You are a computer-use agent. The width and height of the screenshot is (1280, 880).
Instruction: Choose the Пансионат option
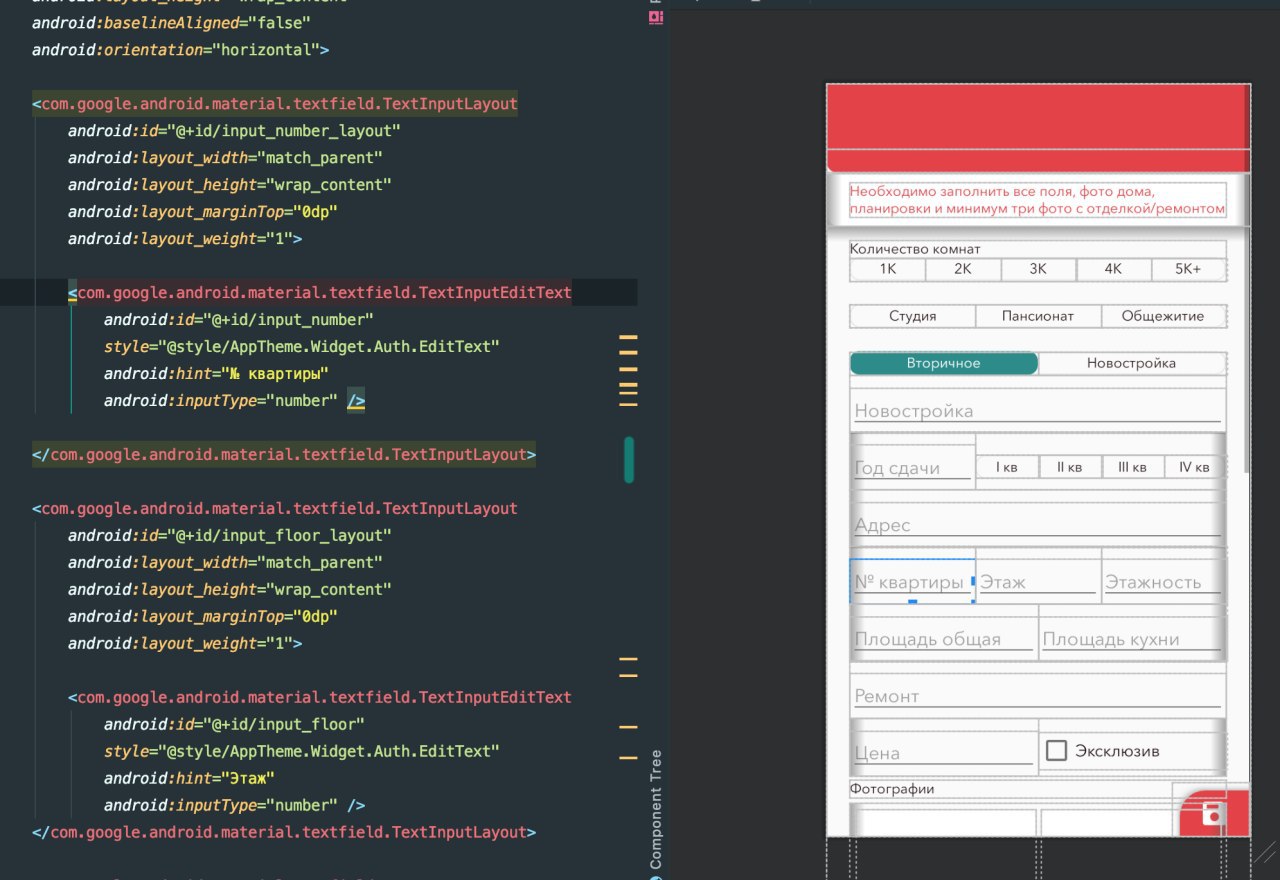1038,316
